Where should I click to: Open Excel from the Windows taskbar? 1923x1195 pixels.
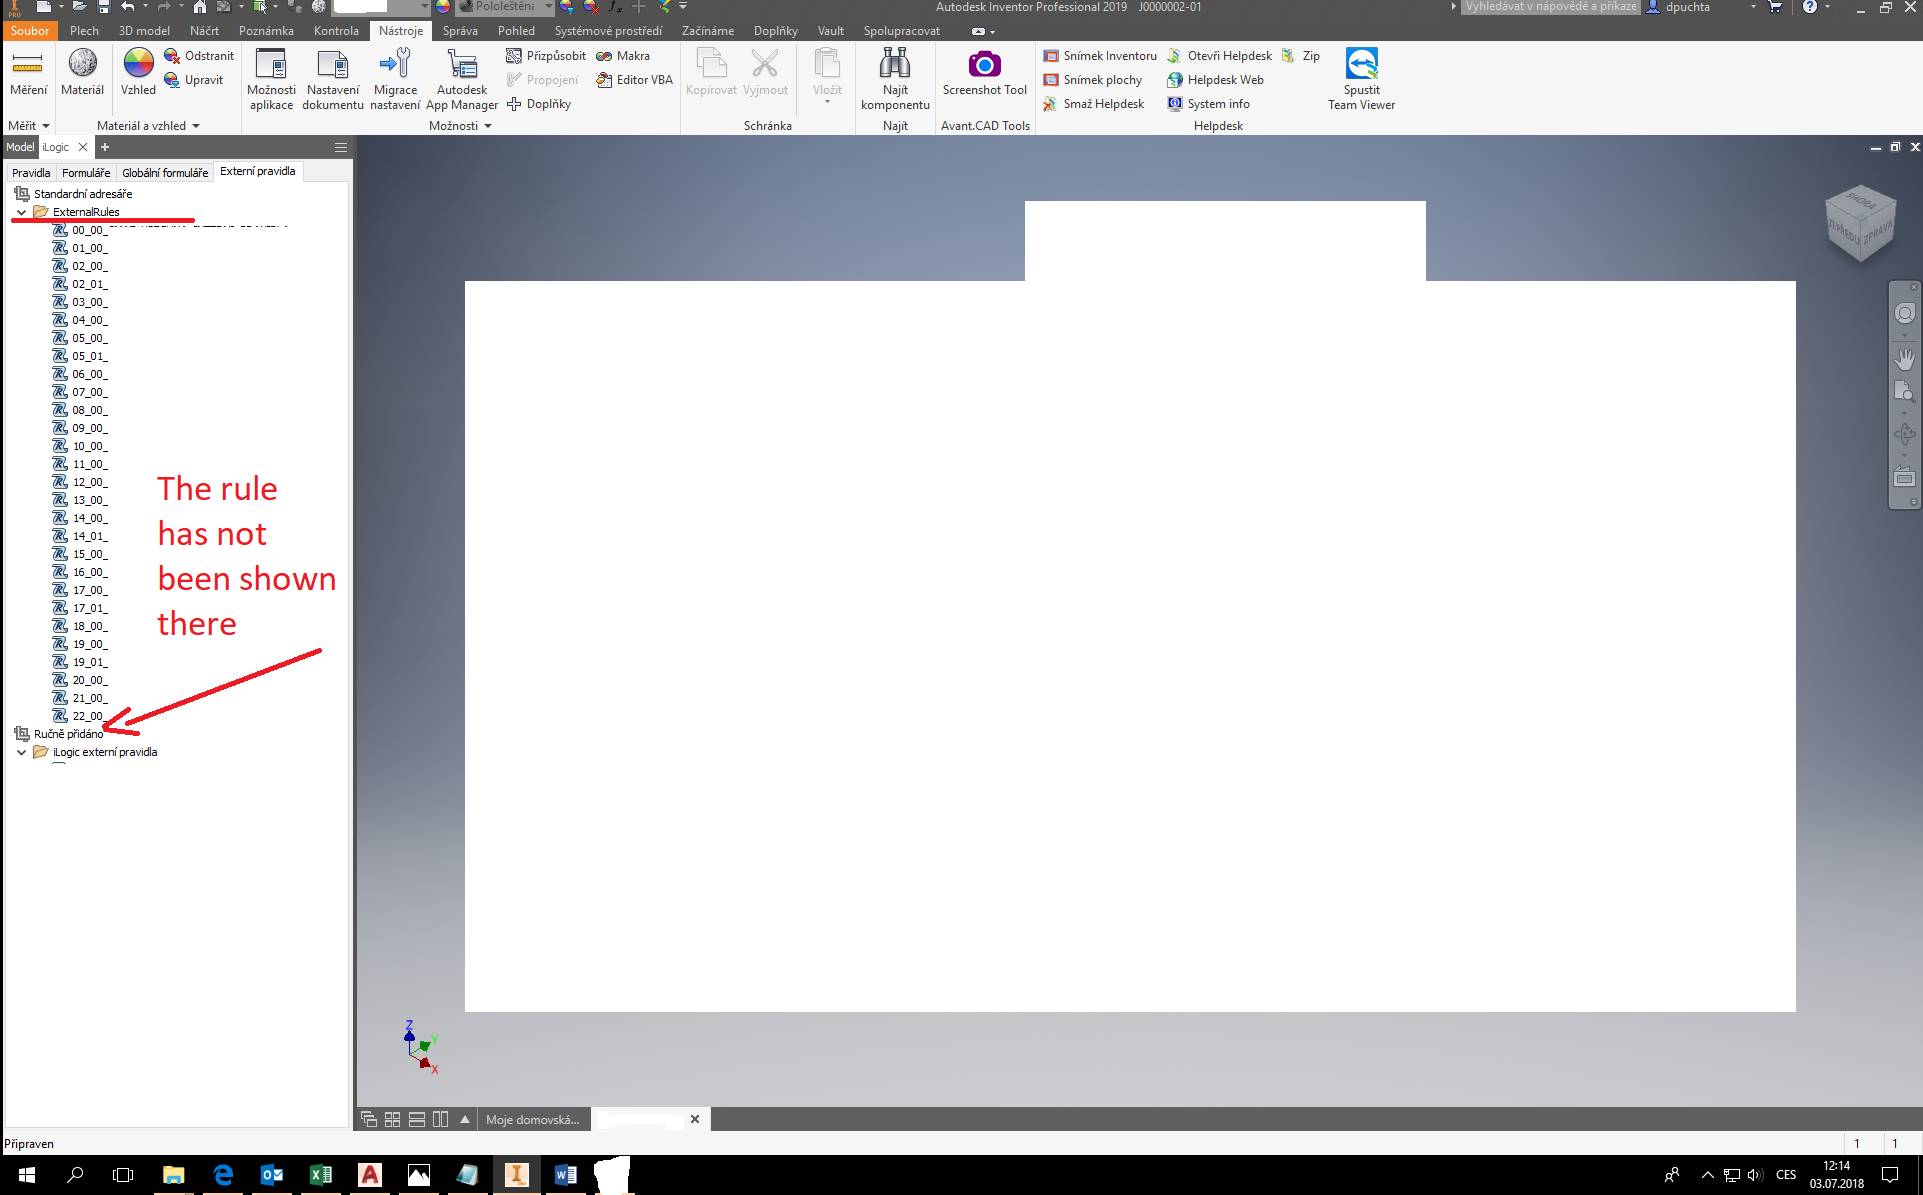click(321, 1174)
